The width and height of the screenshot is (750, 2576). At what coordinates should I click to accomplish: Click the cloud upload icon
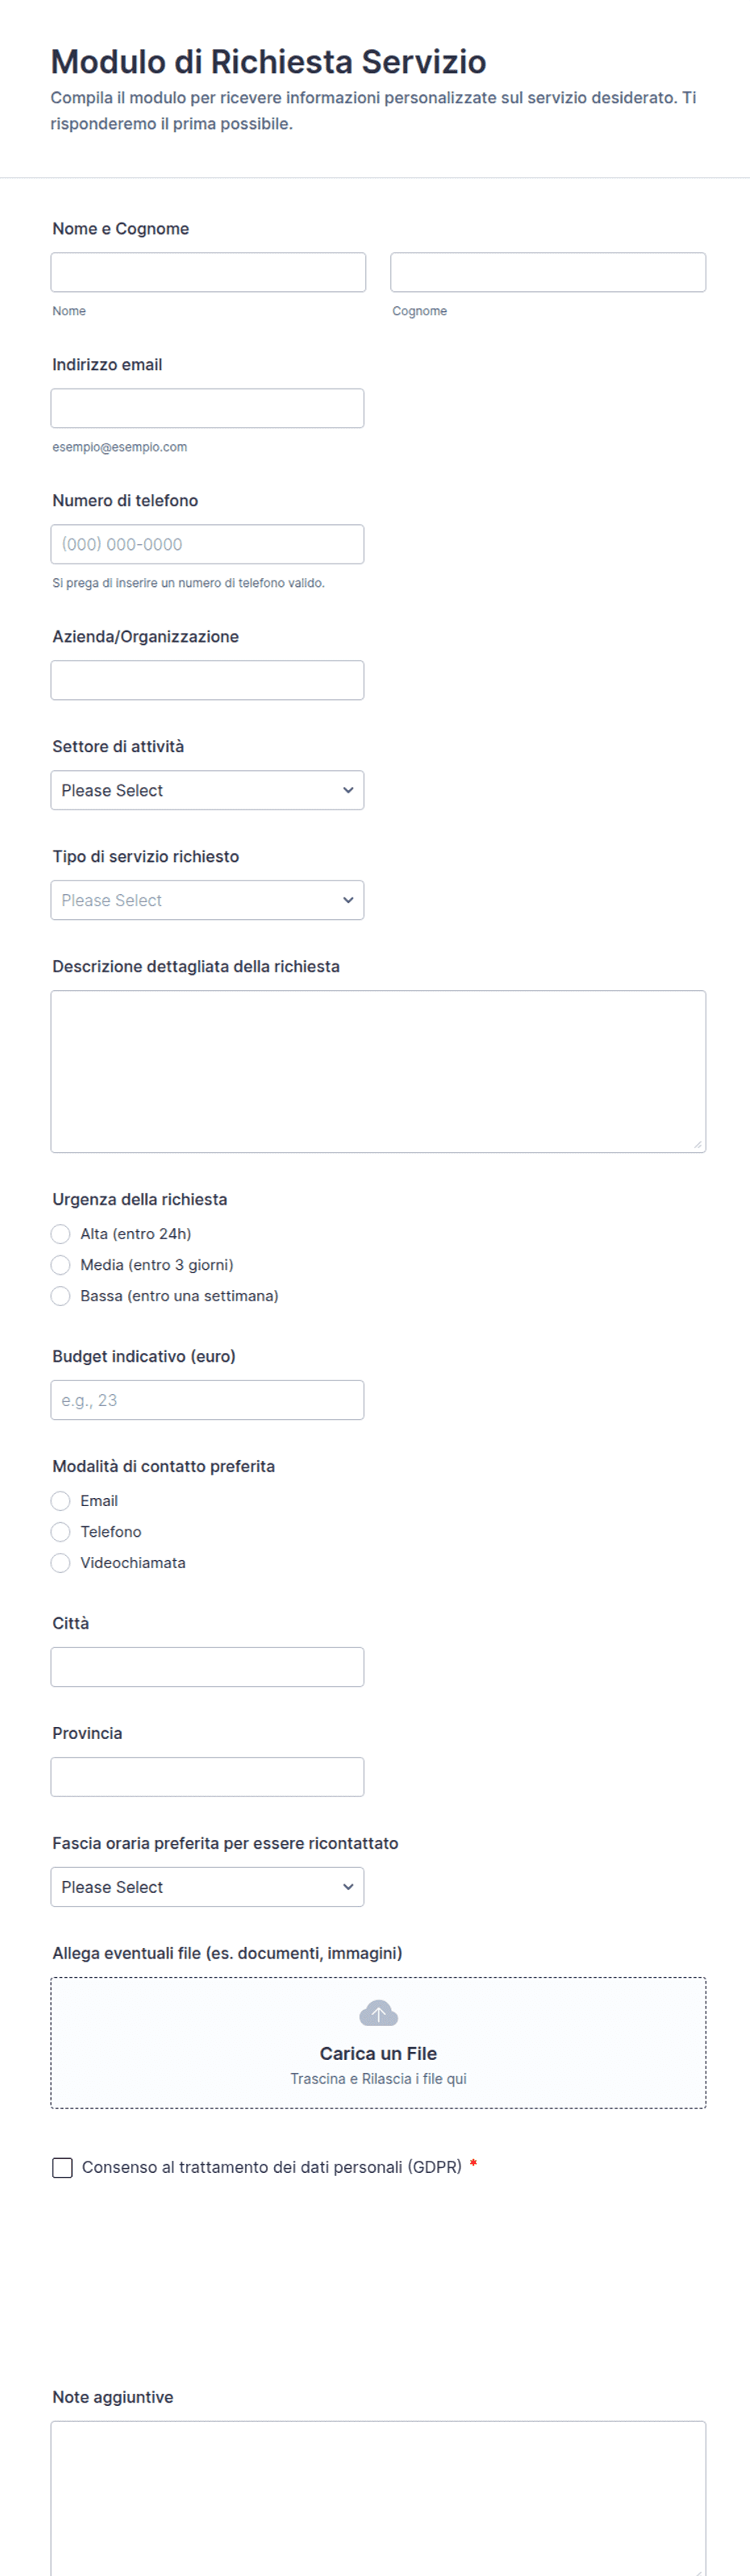[378, 2013]
